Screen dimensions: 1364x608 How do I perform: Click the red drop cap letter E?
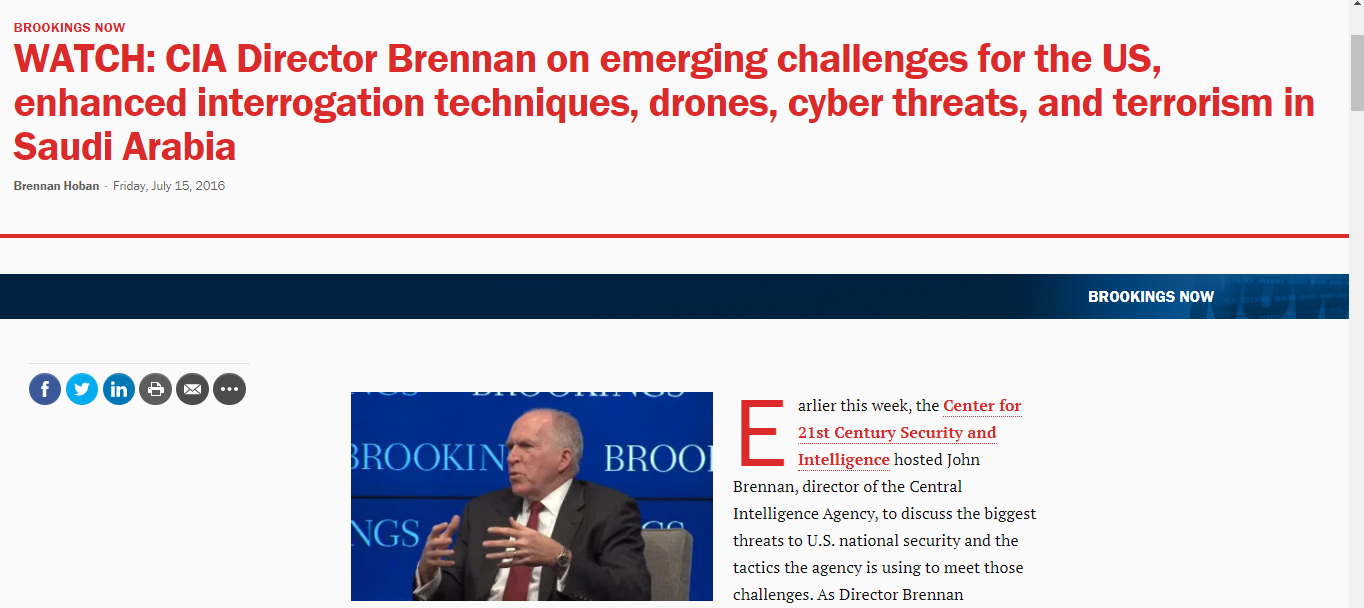click(760, 430)
